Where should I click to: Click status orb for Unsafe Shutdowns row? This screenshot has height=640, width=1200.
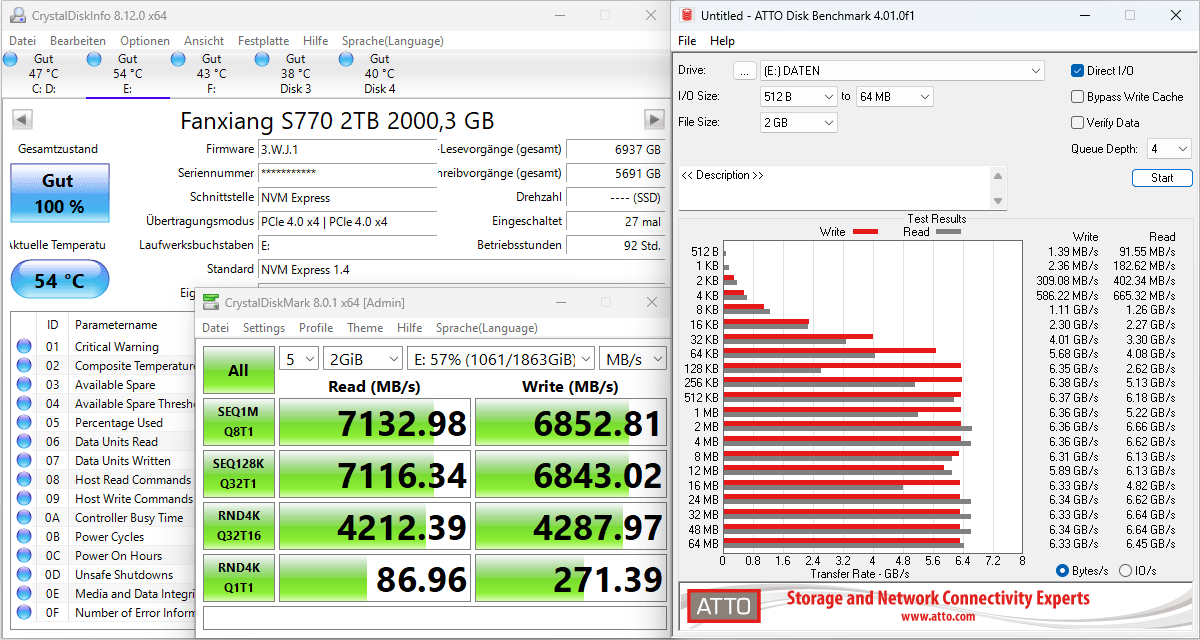(24, 575)
